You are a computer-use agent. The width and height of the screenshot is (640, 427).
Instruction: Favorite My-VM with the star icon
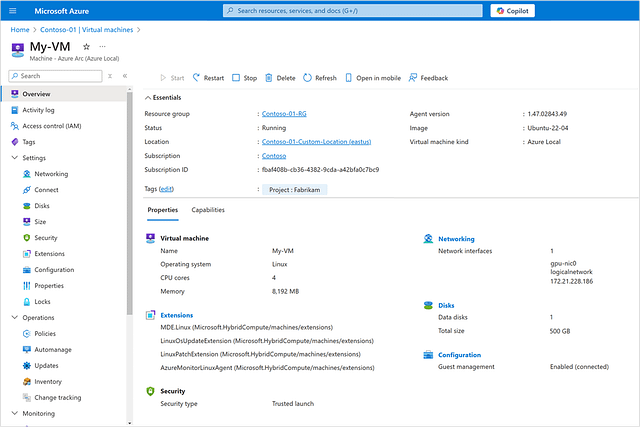pyautogui.click(x=86, y=47)
